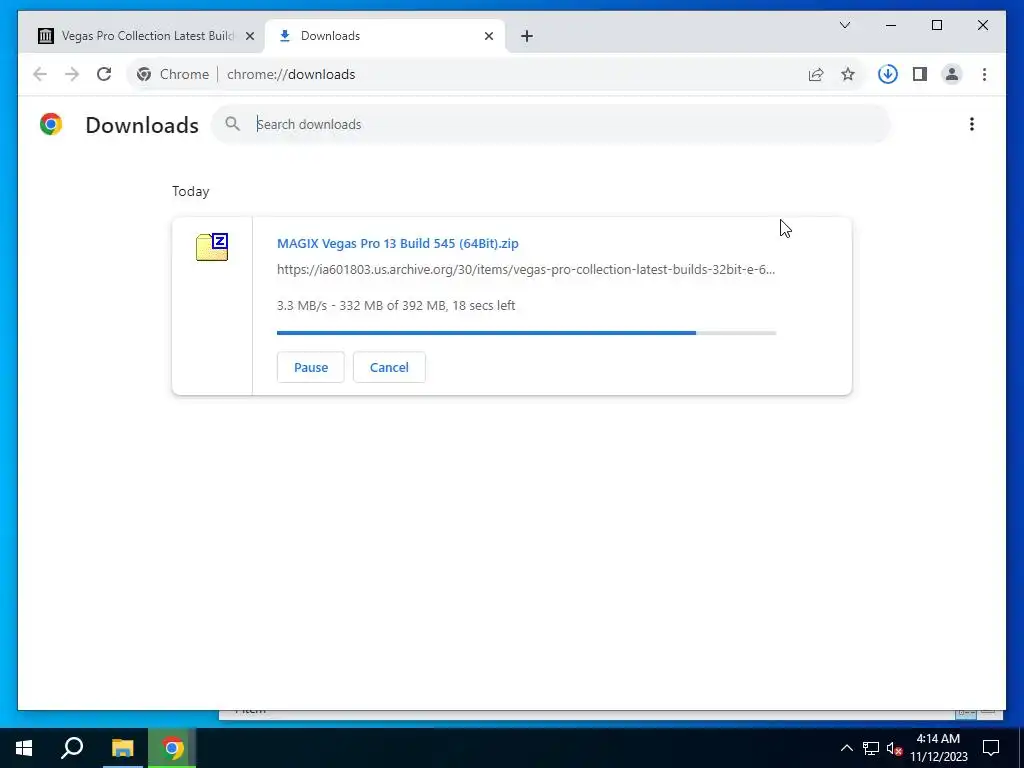Maximize the Chrome window
Viewport: 1024px width, 768px height.
point(936,25)
